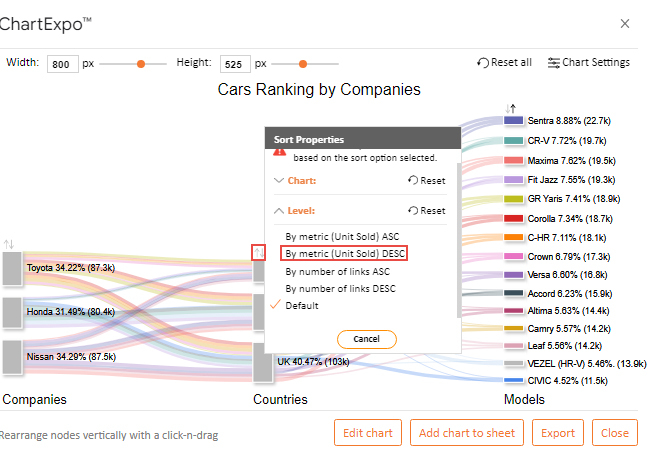Choose By number of links DESC
Viewport: 648px width, 464px height.
tap(341, 289)
